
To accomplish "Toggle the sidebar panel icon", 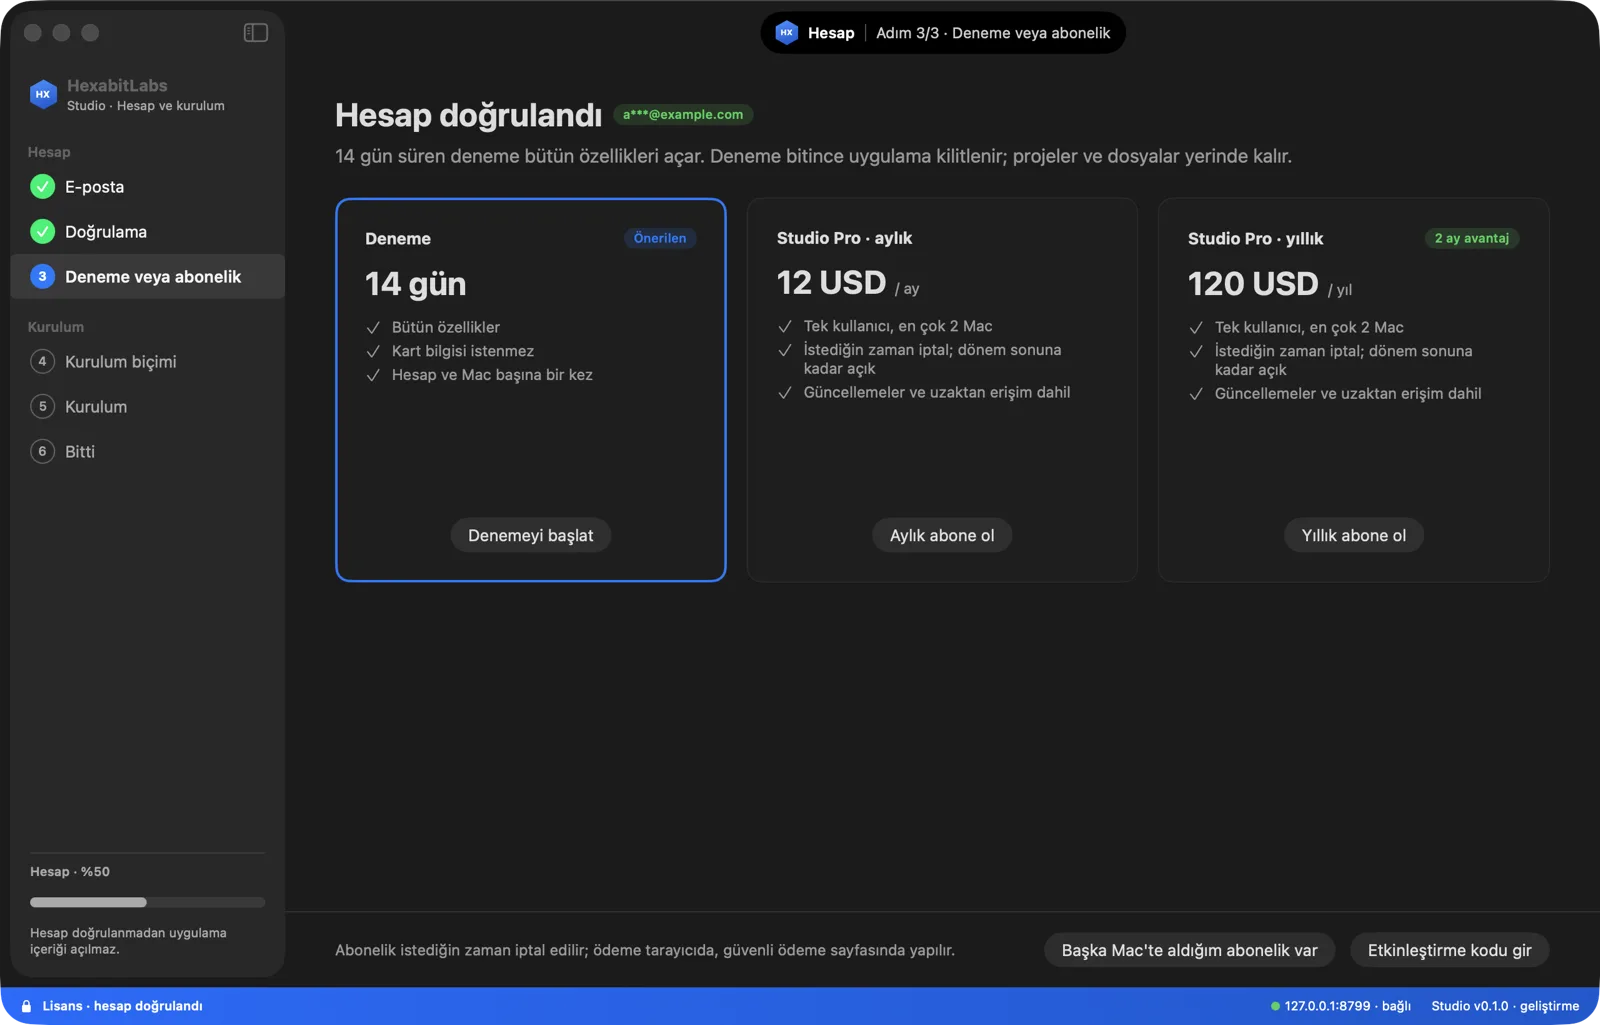I will pos(255,33).
